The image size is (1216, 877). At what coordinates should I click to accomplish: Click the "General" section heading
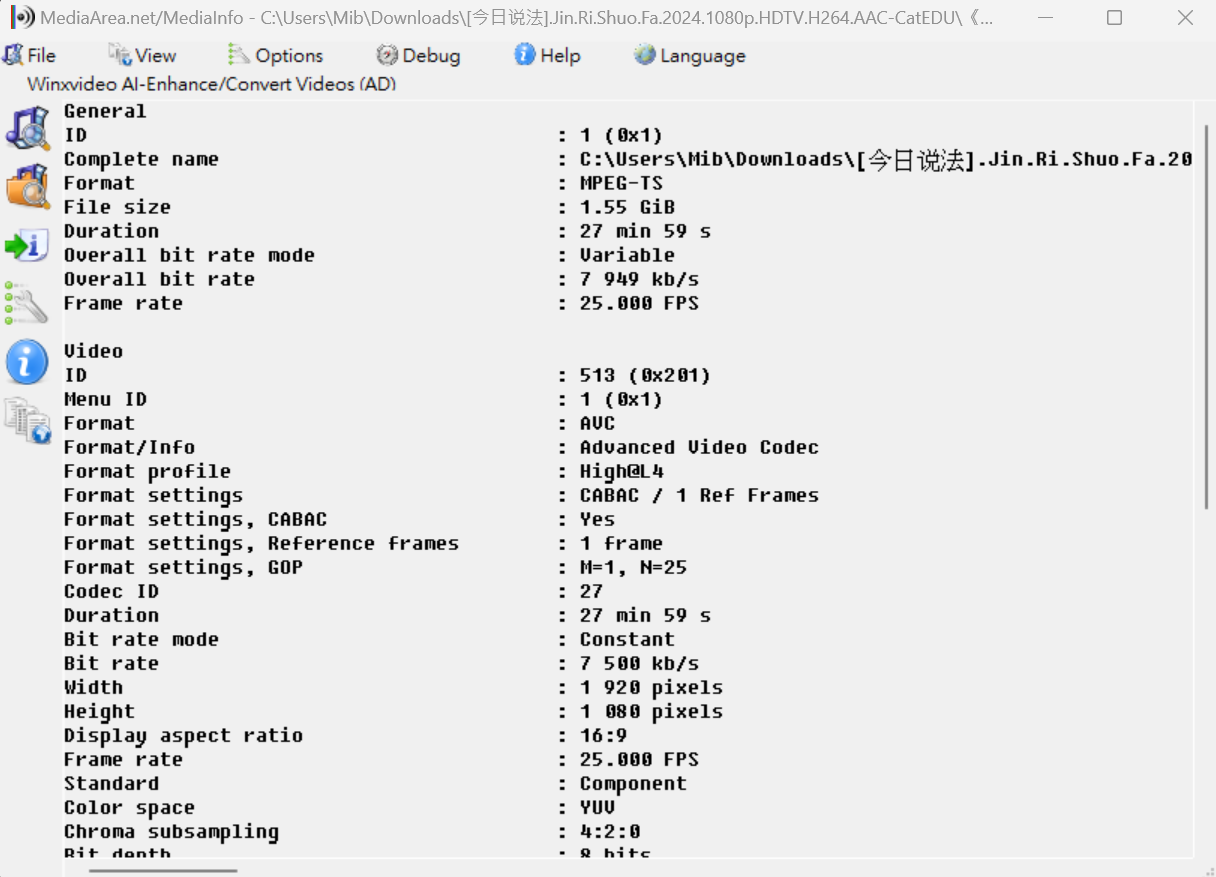(105, 111)
